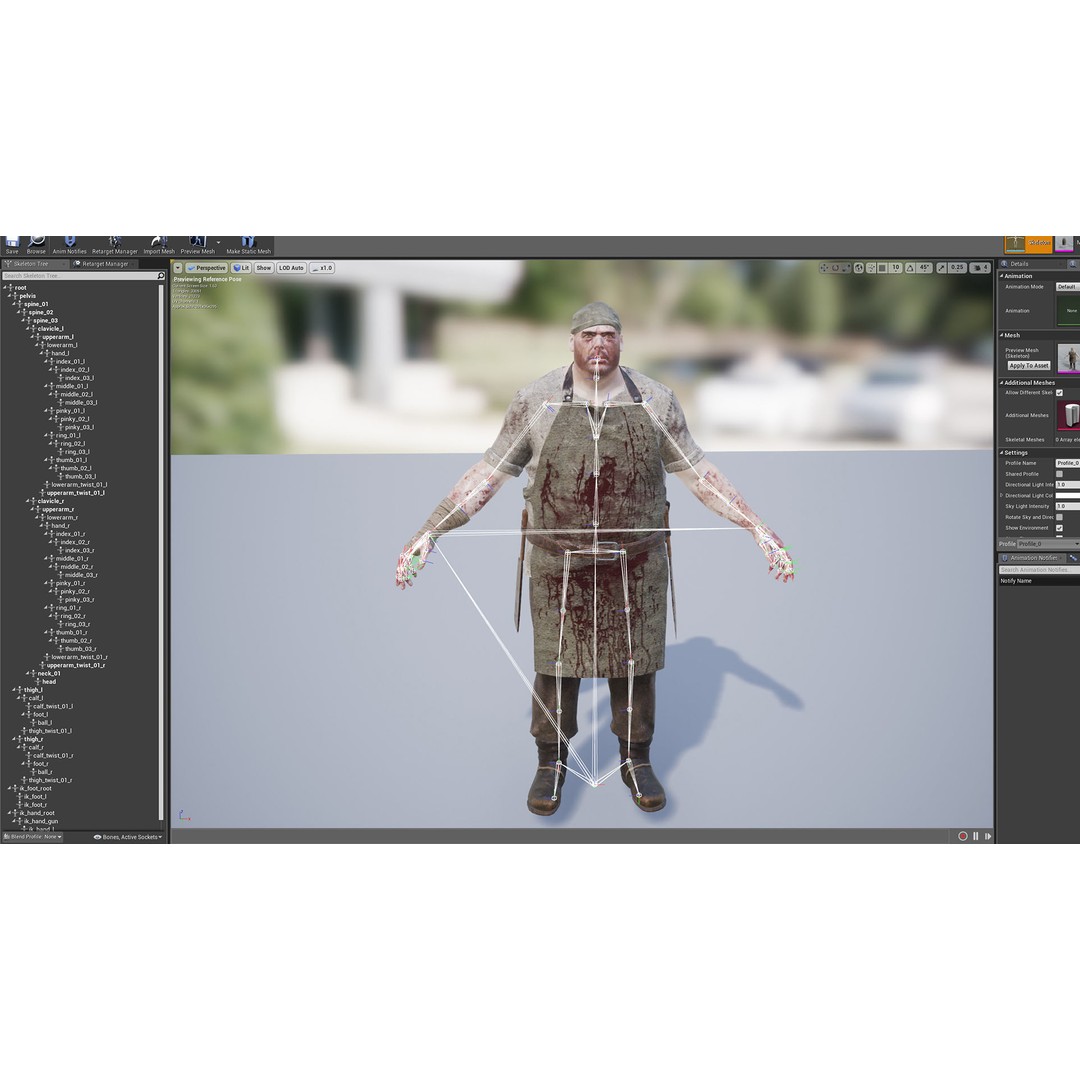Click the Search Skeleton Tree field
Viewport: 1080px width, 1080px height.
click(x=80, y=276)
